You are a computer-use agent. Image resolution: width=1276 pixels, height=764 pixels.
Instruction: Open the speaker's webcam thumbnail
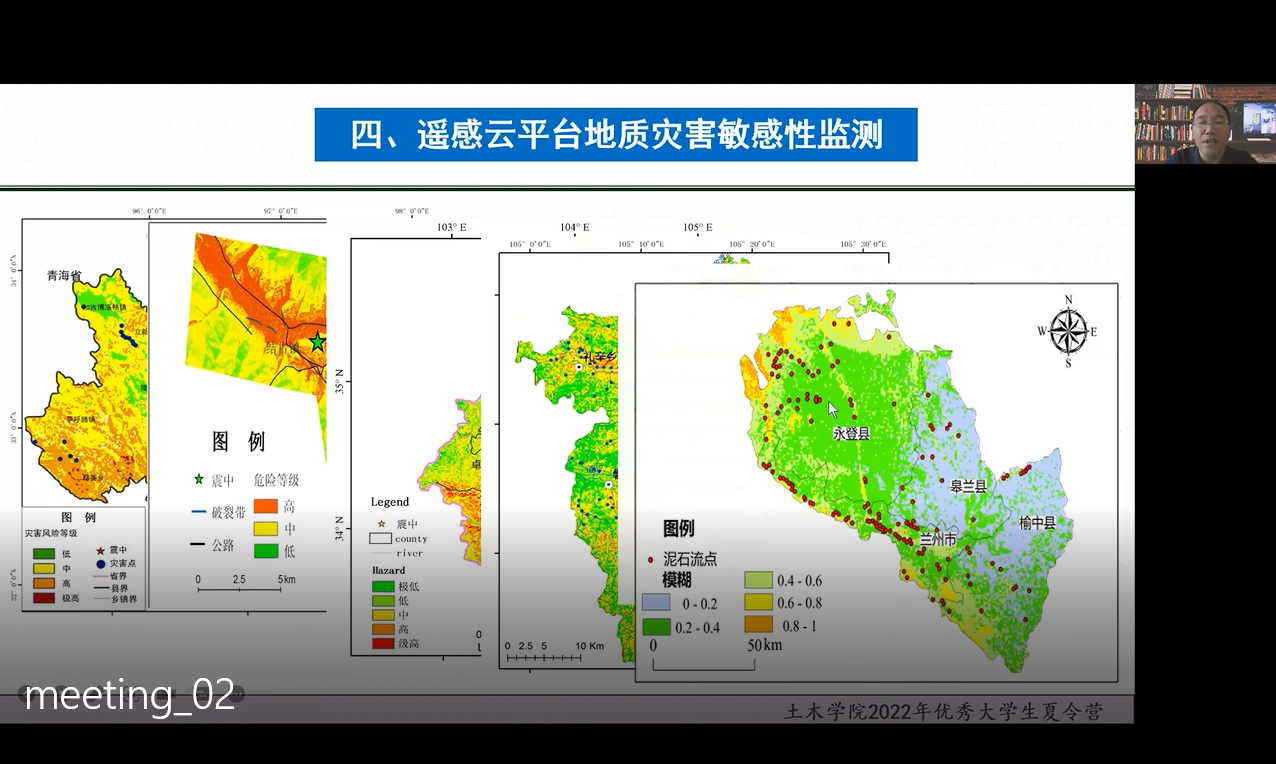click(1205, 124)
